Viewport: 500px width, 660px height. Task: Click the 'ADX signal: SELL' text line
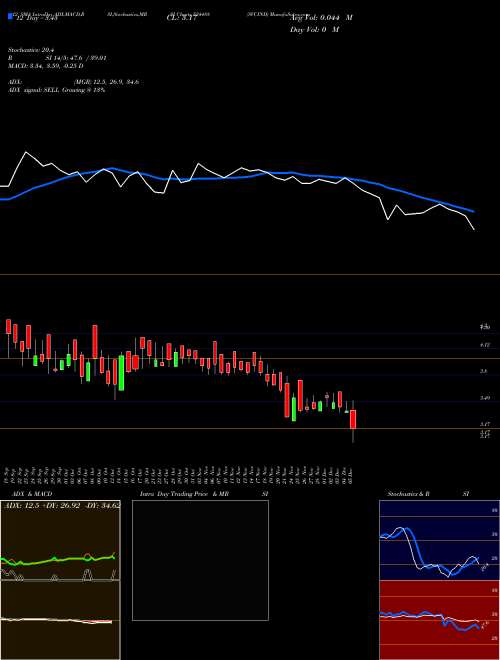56,90
